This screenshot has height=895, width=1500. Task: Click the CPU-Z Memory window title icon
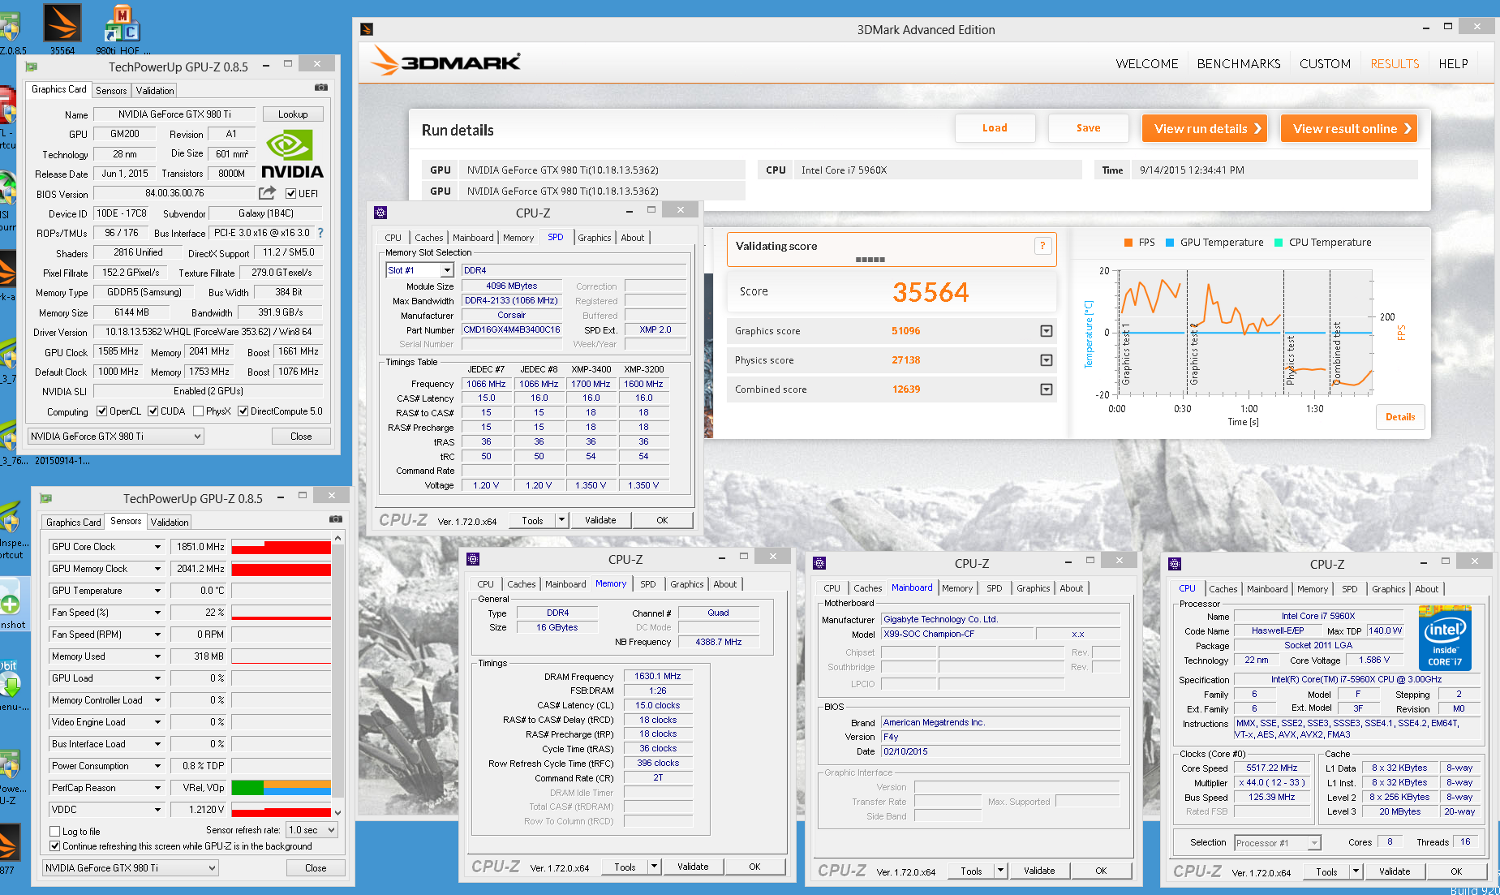(472, 559)
